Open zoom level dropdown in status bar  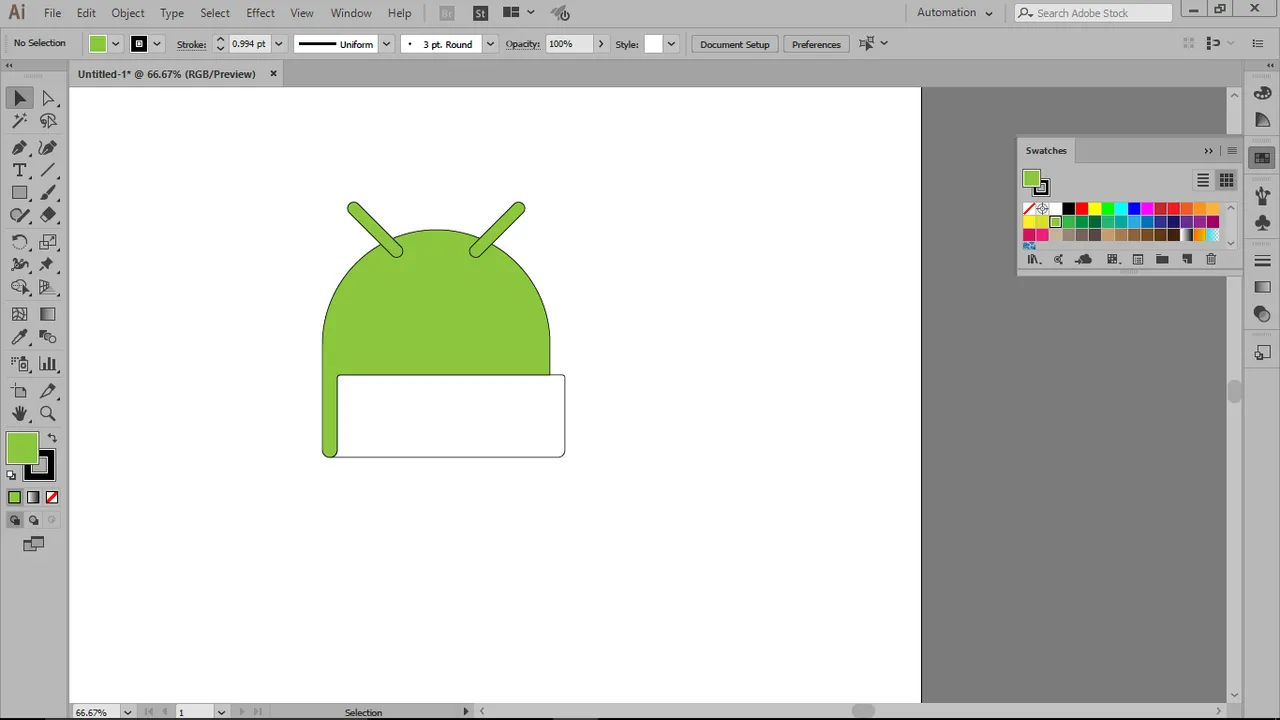click(x=127, y=712)
